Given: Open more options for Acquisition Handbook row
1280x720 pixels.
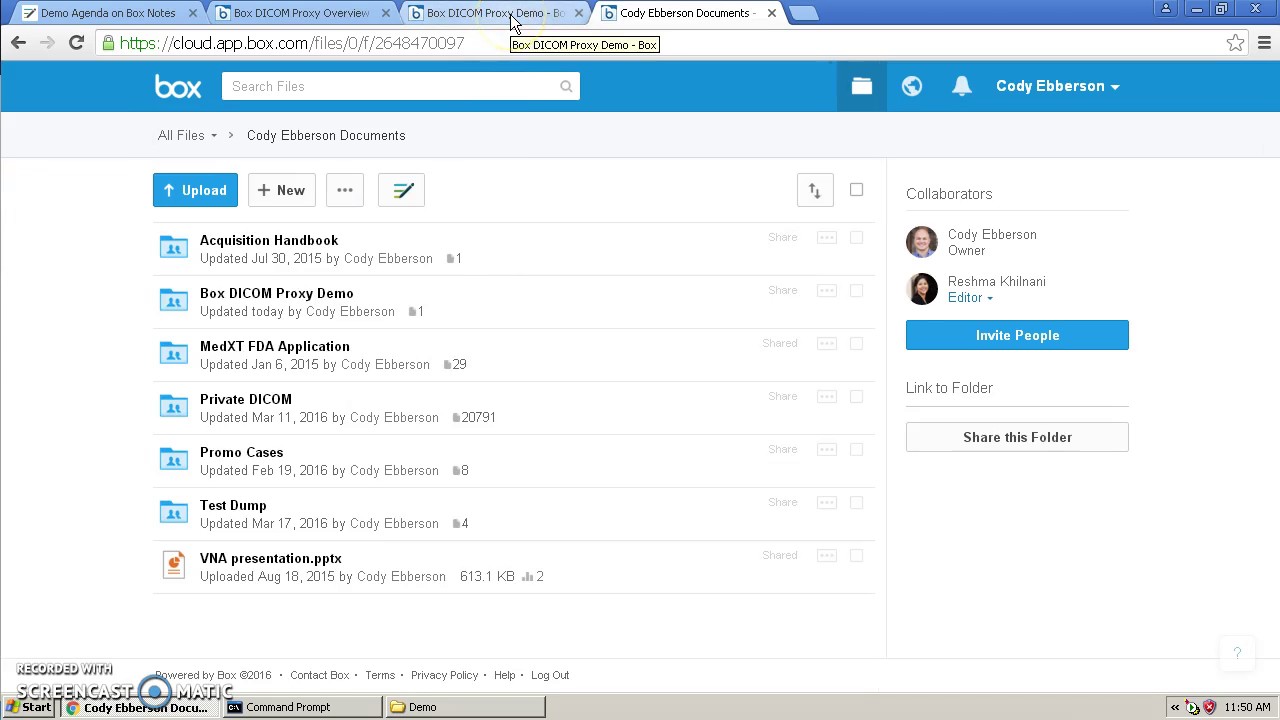Looking at the screenshot, I should coord(826,238).
